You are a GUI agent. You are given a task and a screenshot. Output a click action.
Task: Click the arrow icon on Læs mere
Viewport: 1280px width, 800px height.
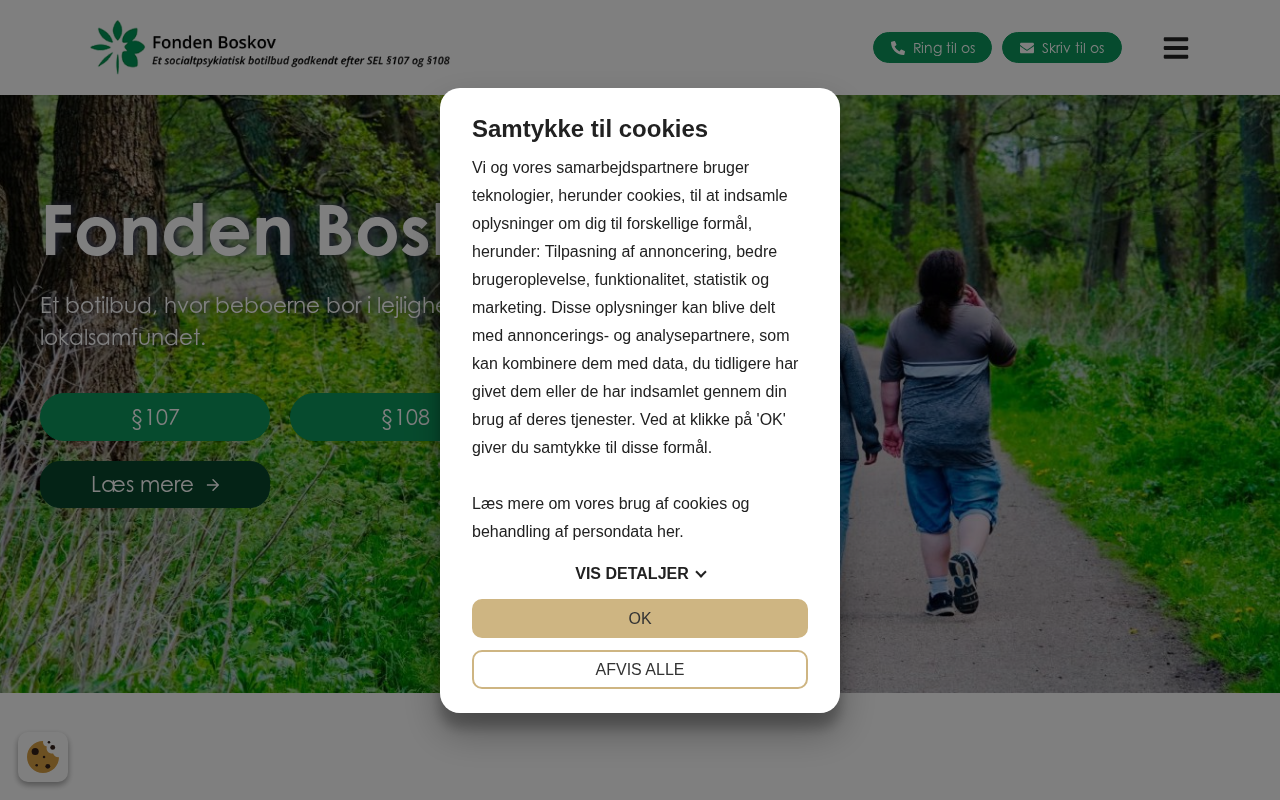(212, 485)
